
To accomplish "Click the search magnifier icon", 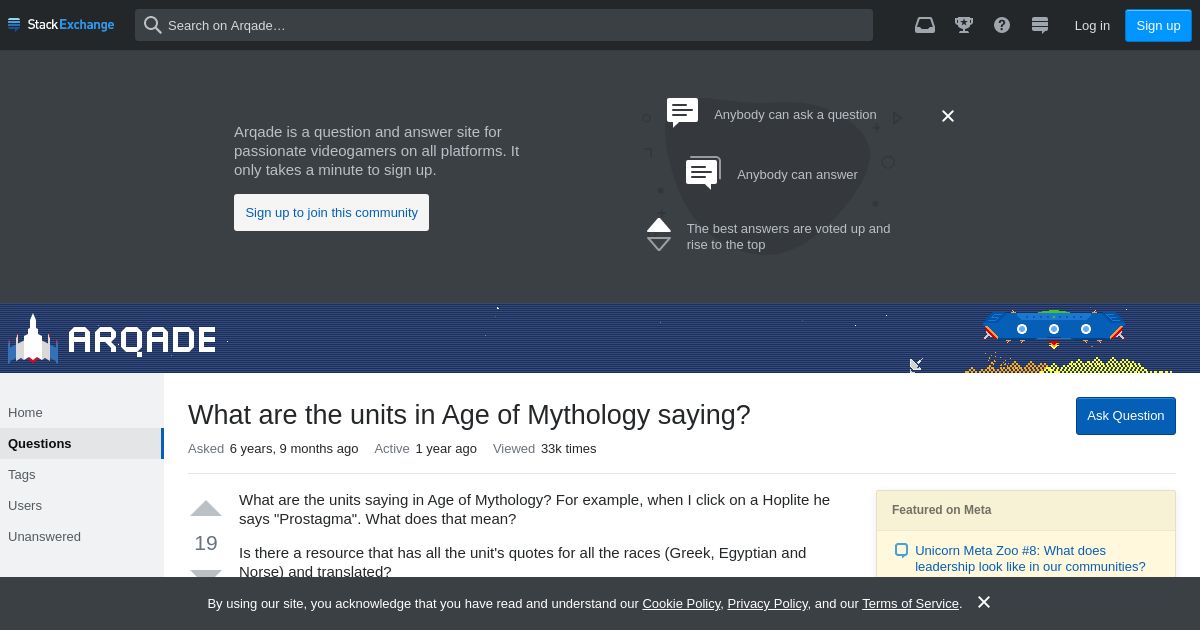I will pyautogui.click(x=153, y=25).
